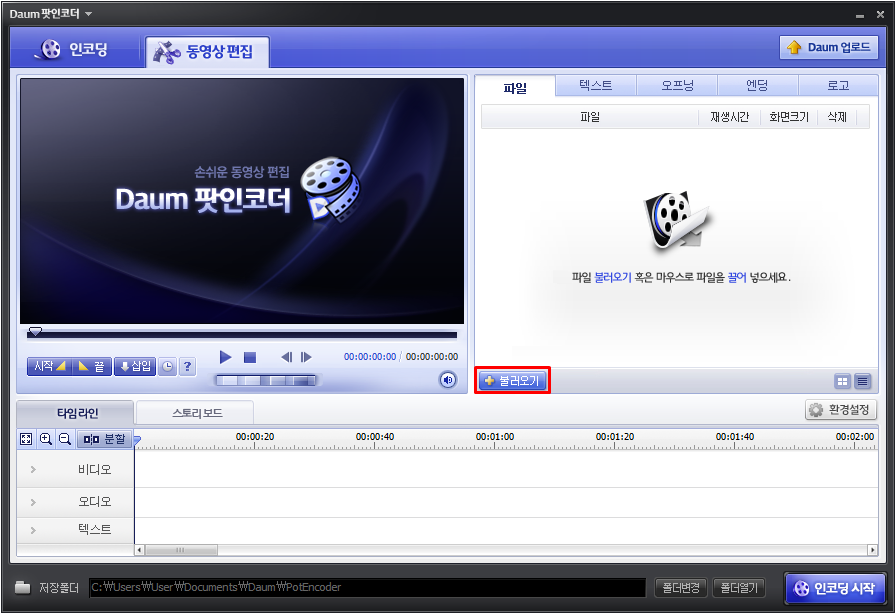Open the 파일 tab
Screen dimensions: 896x613
click(515, 87)
